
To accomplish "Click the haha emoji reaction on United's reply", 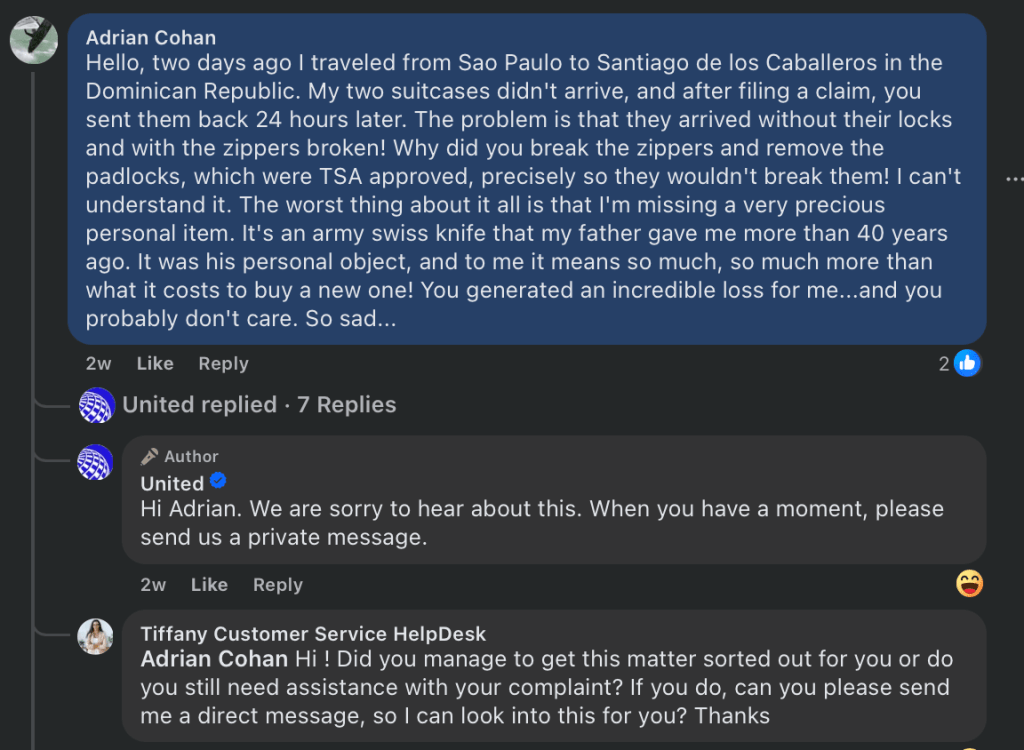I will [x=969, y=584].
